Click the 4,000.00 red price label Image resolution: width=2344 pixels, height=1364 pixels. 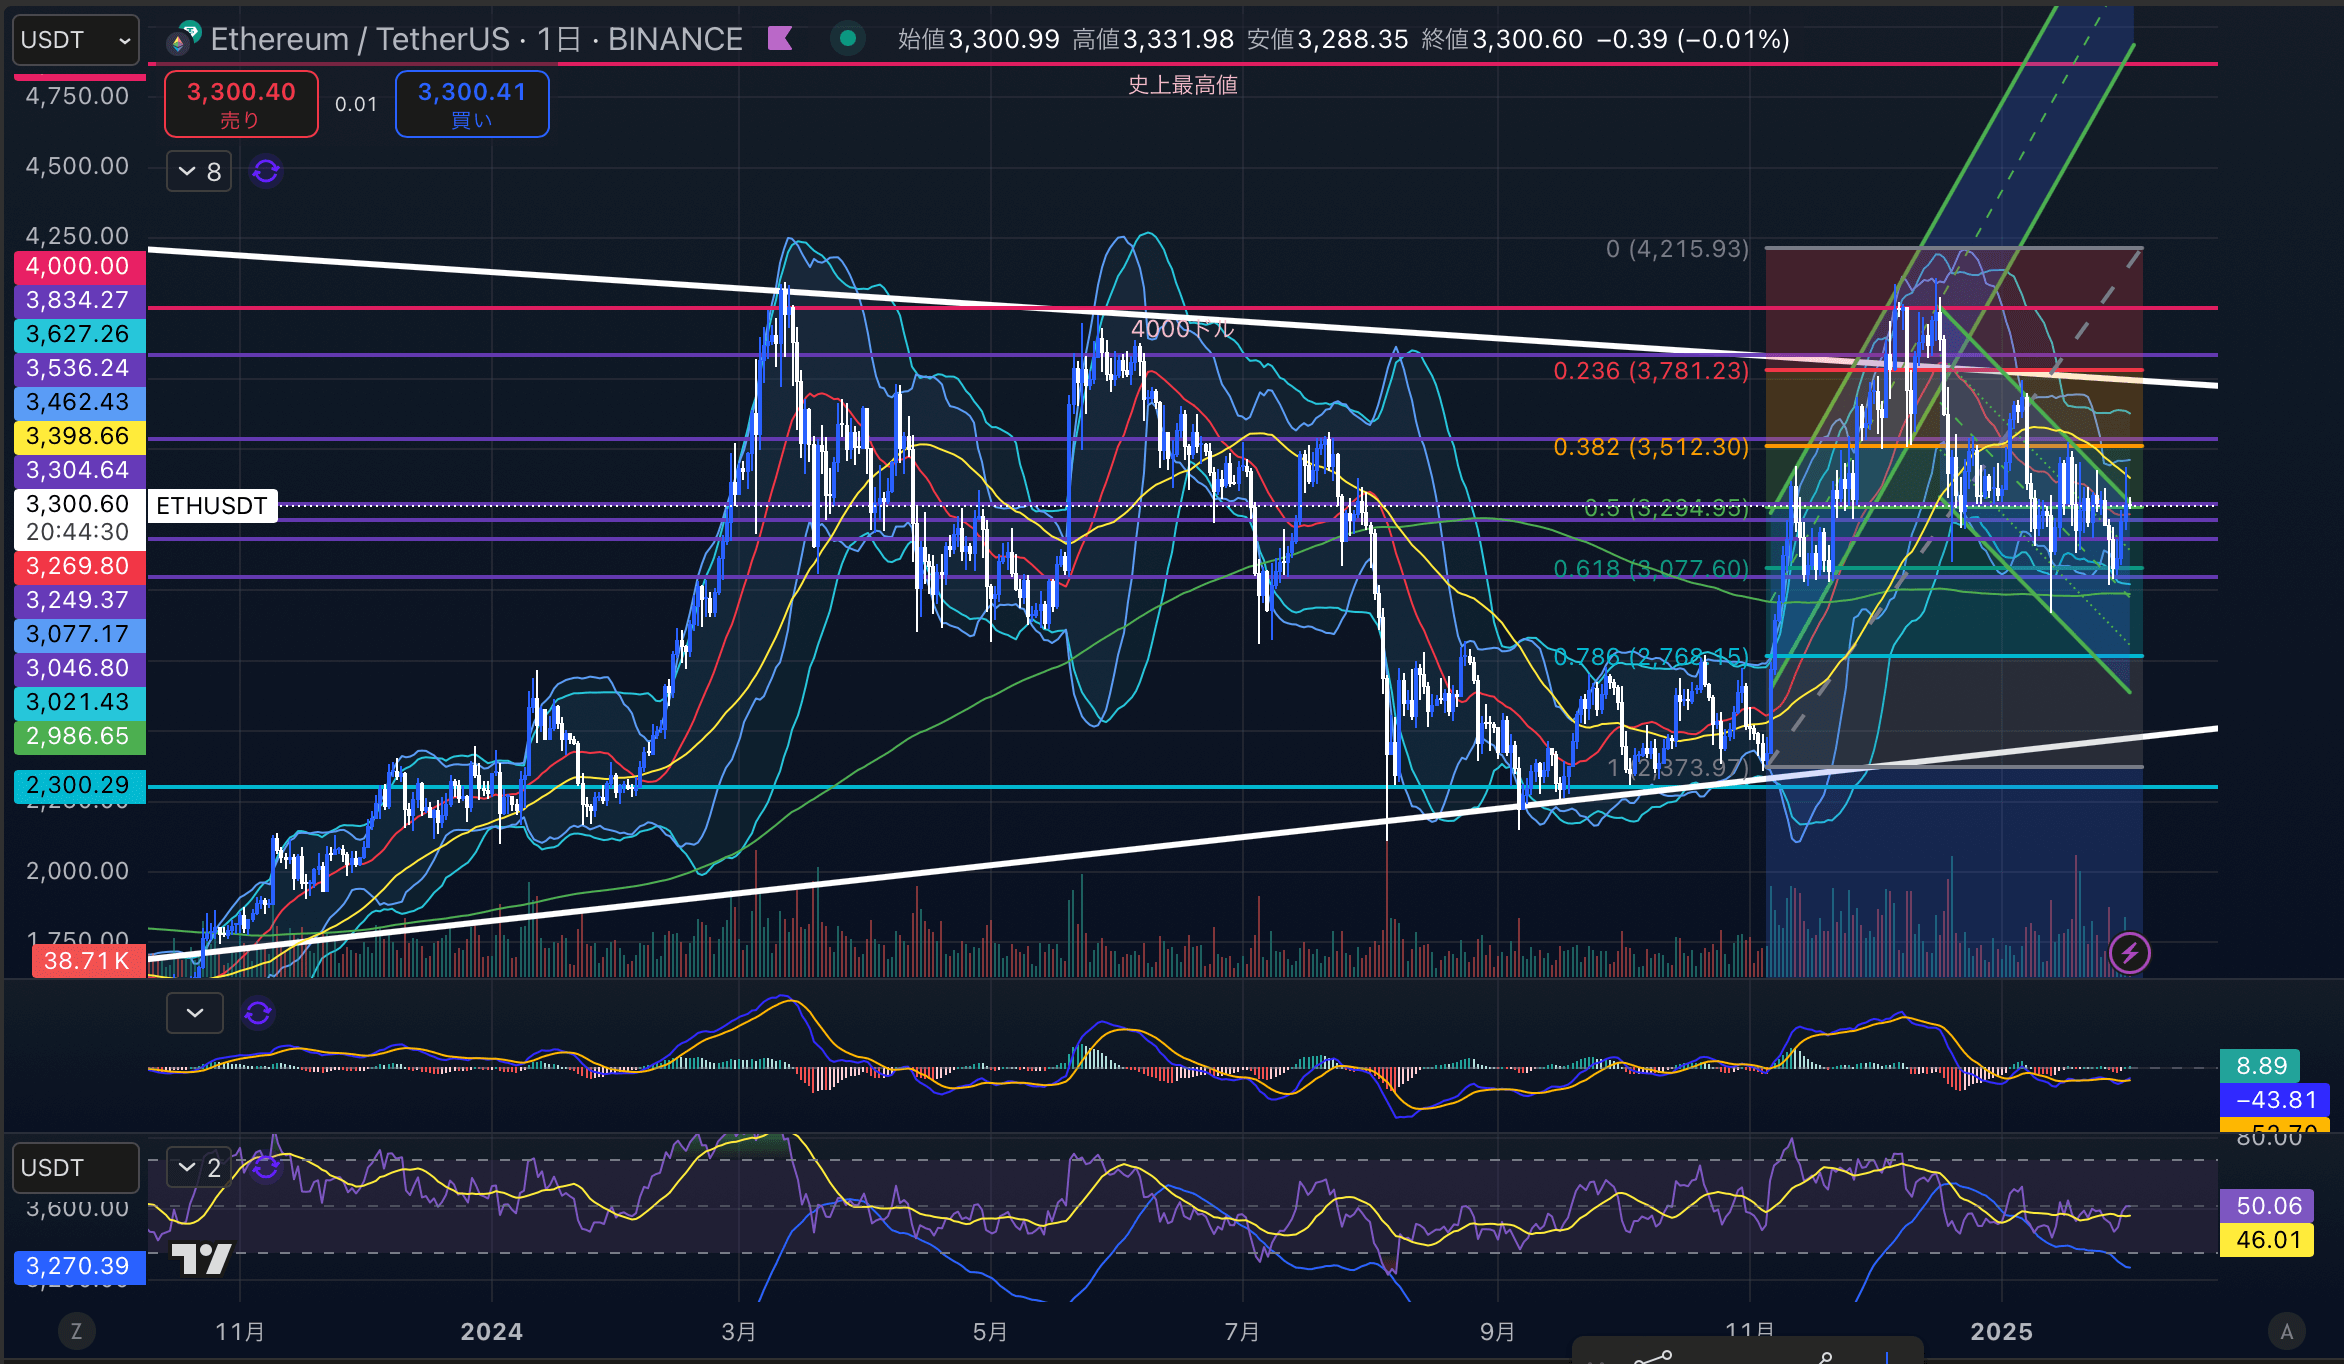(x=79, y=267)
